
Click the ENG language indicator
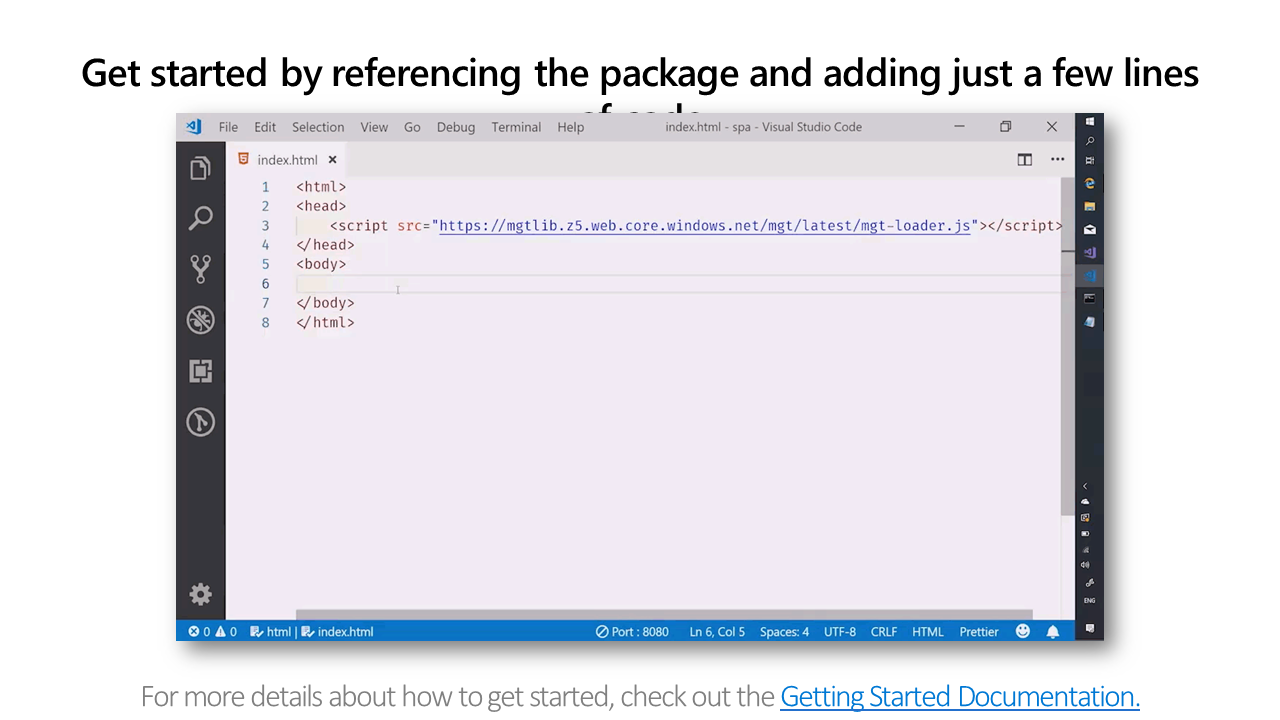[x=1089, y=601]
